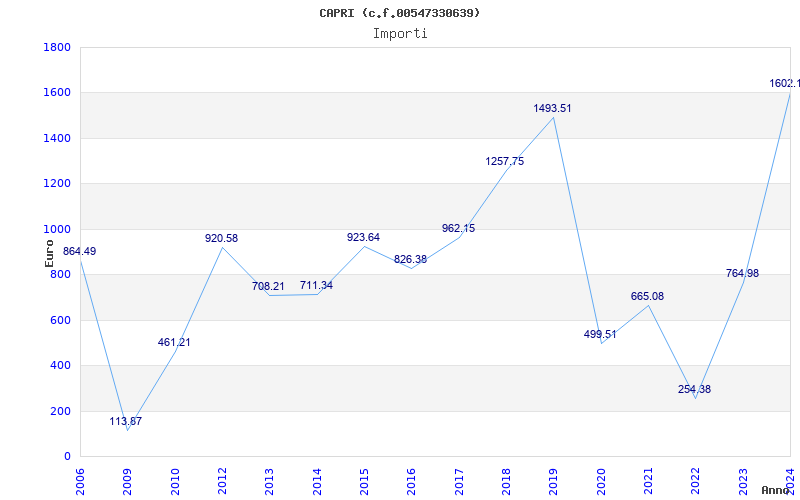Click the x-axis year label 2021
Viewport: 800px width, 500px height.
point(648,482)
